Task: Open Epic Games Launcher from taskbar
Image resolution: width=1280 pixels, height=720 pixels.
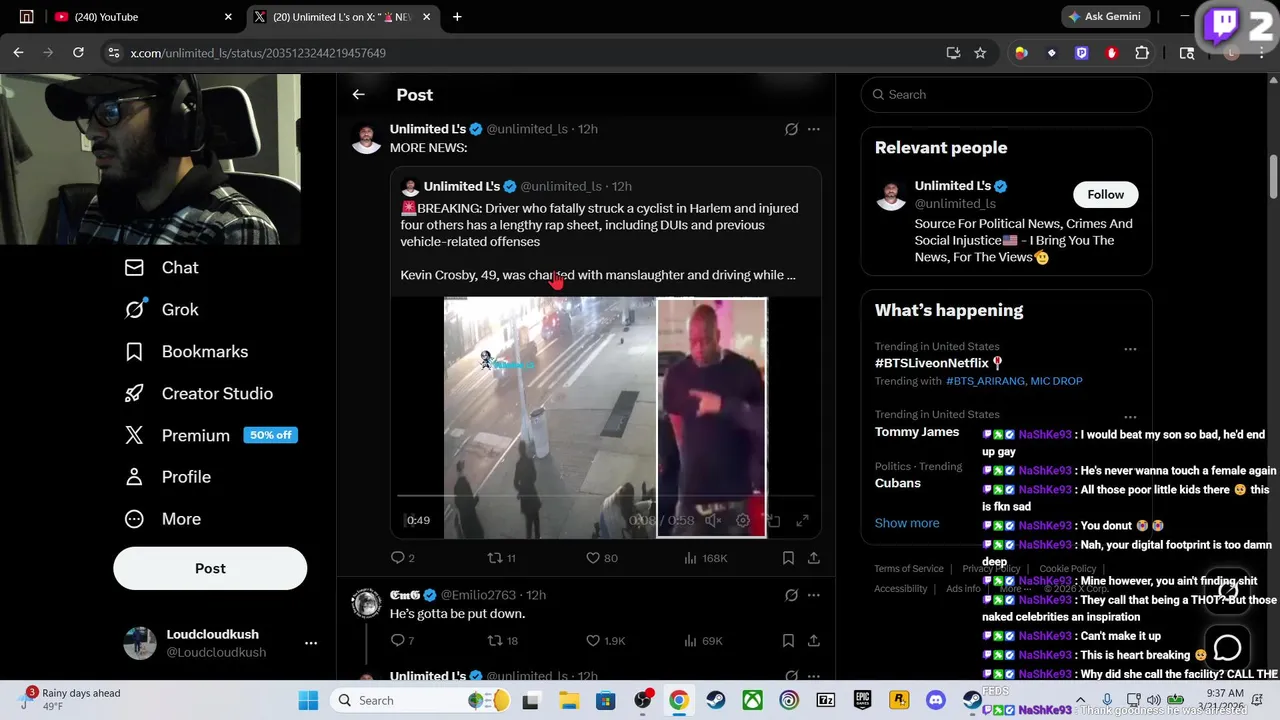Action: [862, 700]
